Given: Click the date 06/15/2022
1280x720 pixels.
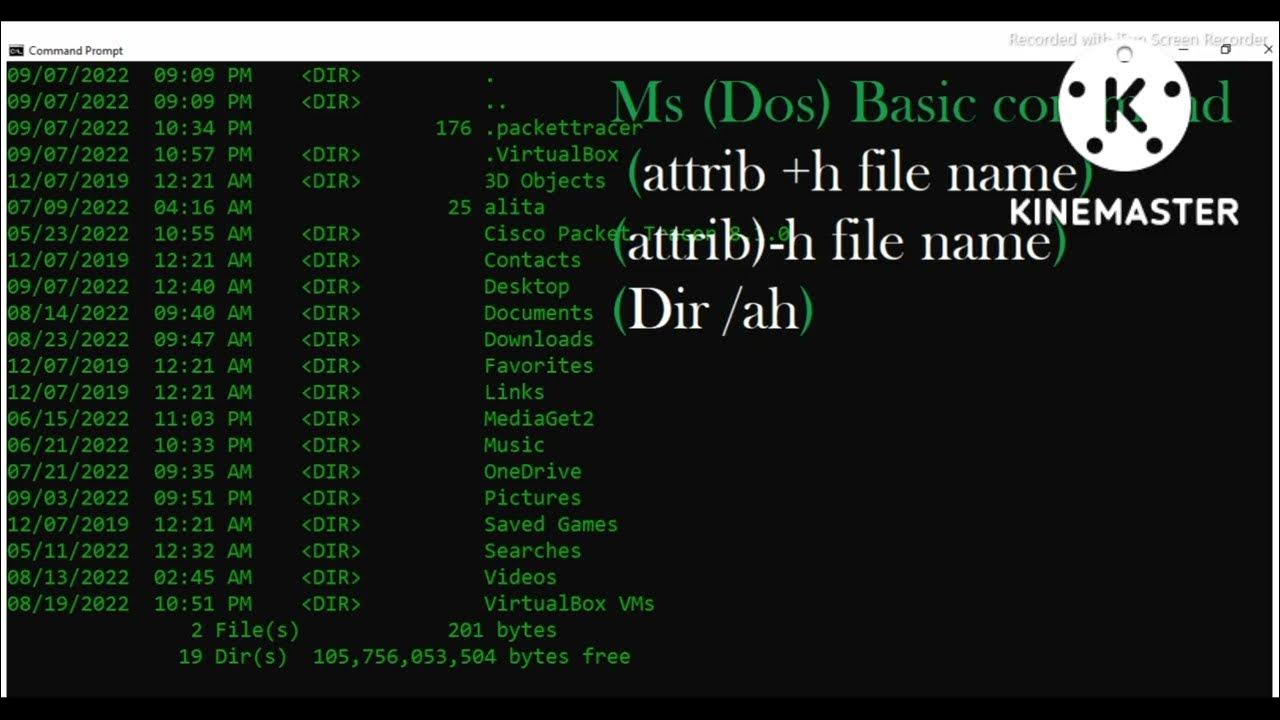Looking at the screenshot, I should [68, 418].
